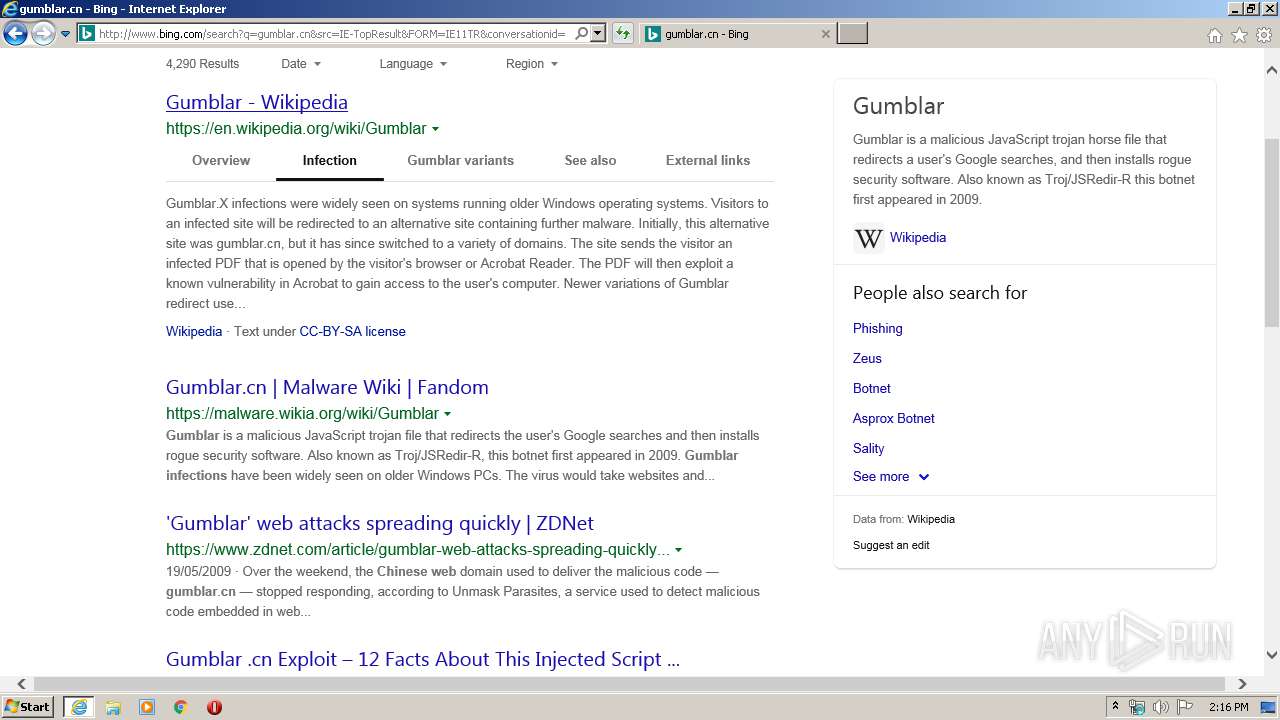The width and height of the screenshot is (1280, 720).
Task: Open Gumblar .cn Exploit 12 Facts result
Action: pos(423,659)
